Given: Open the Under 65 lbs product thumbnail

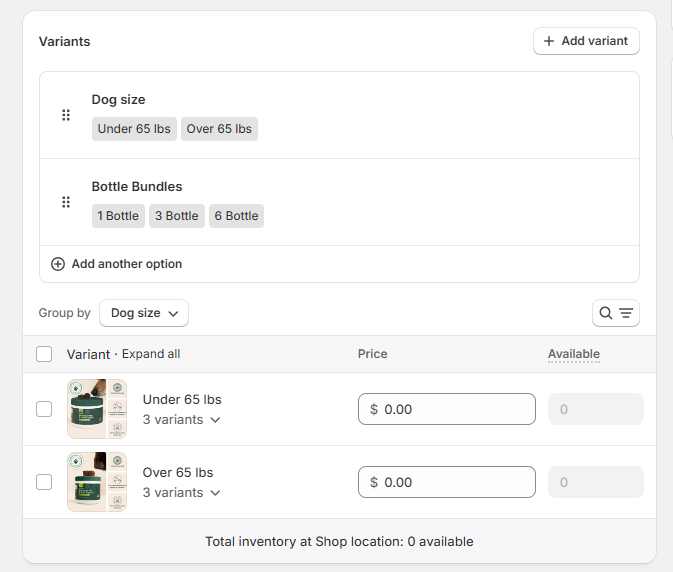Looking at the screenshot, I should tap(97, 409).
